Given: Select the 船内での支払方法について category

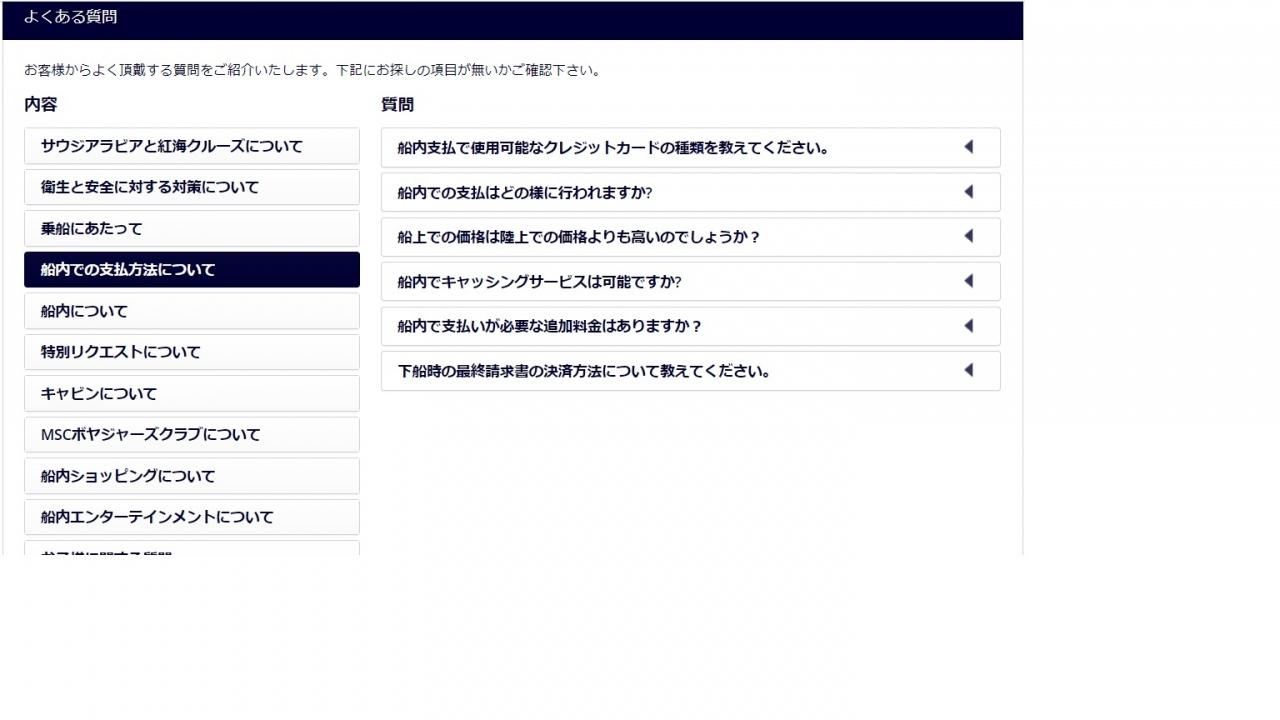Looking at the screenshot, I should point(192,270).
